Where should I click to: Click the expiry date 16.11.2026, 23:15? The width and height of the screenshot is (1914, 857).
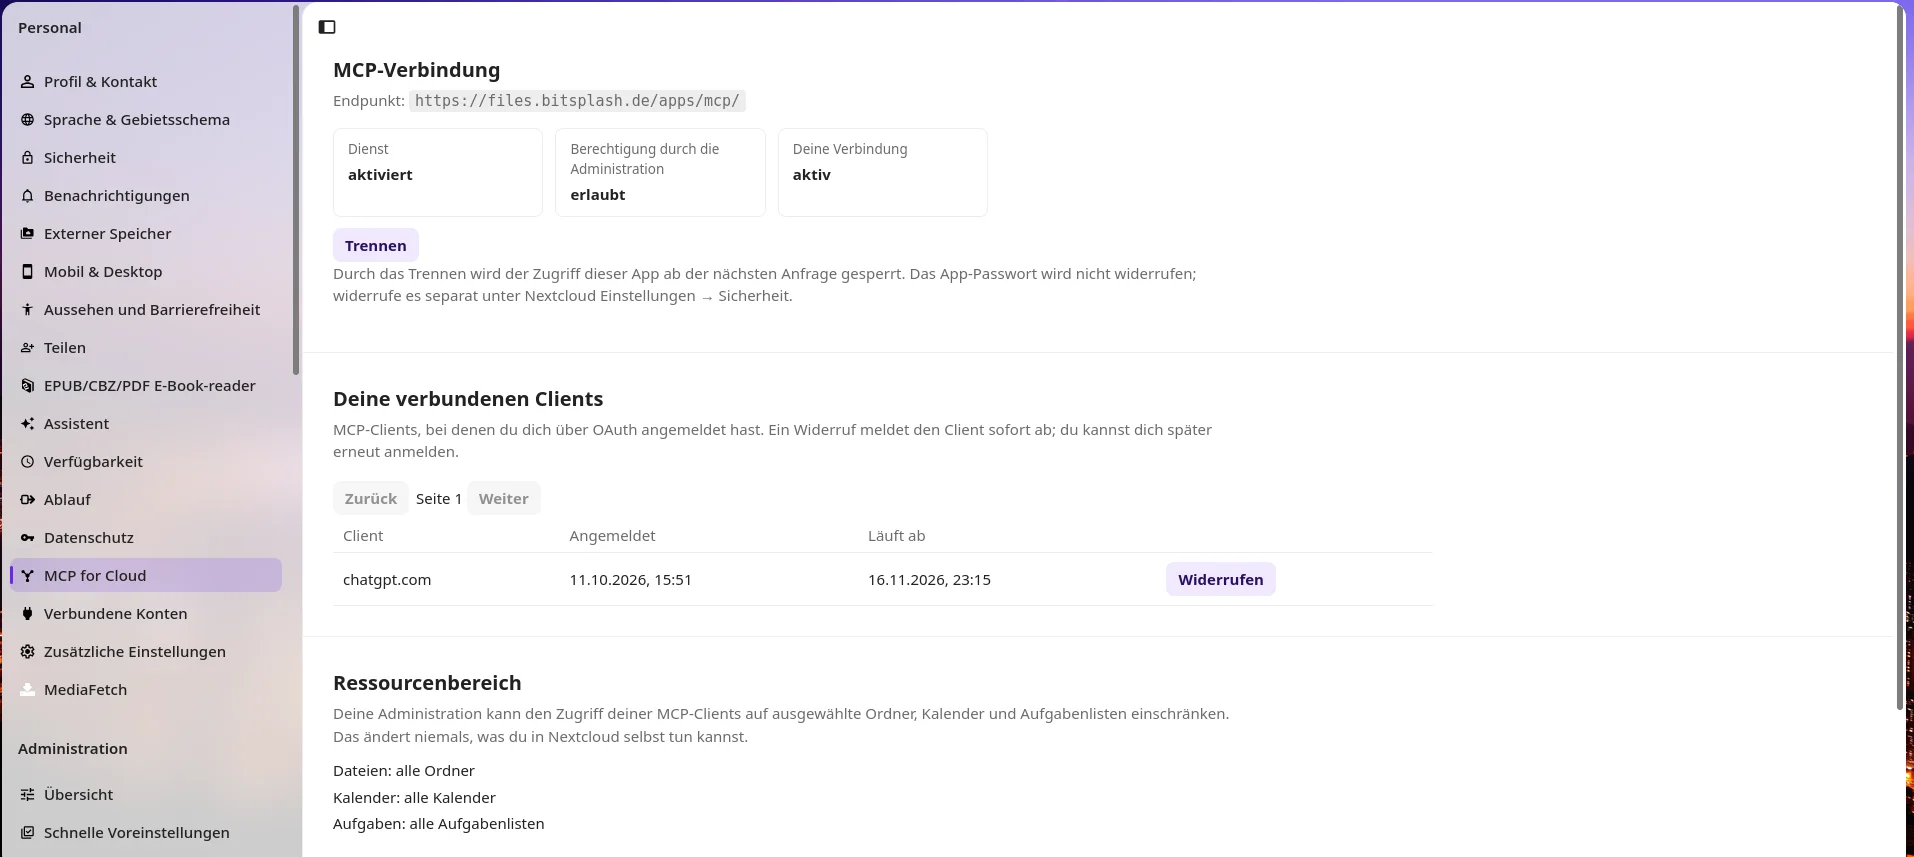929,580
